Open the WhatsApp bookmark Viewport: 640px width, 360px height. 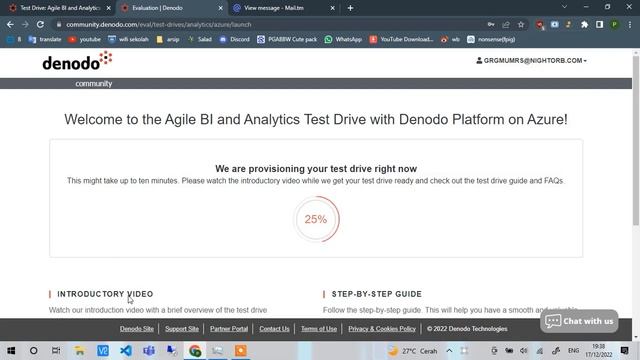point(343,40)
